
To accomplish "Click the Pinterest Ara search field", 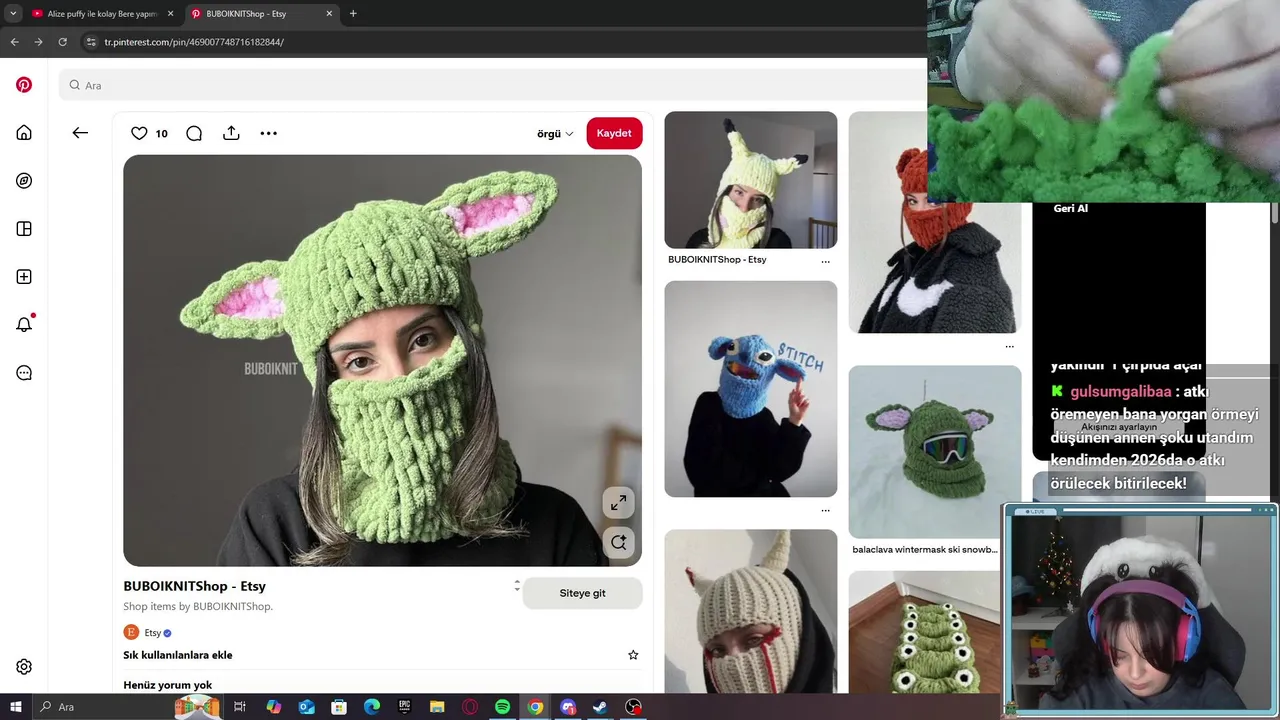I will (490, 85).
